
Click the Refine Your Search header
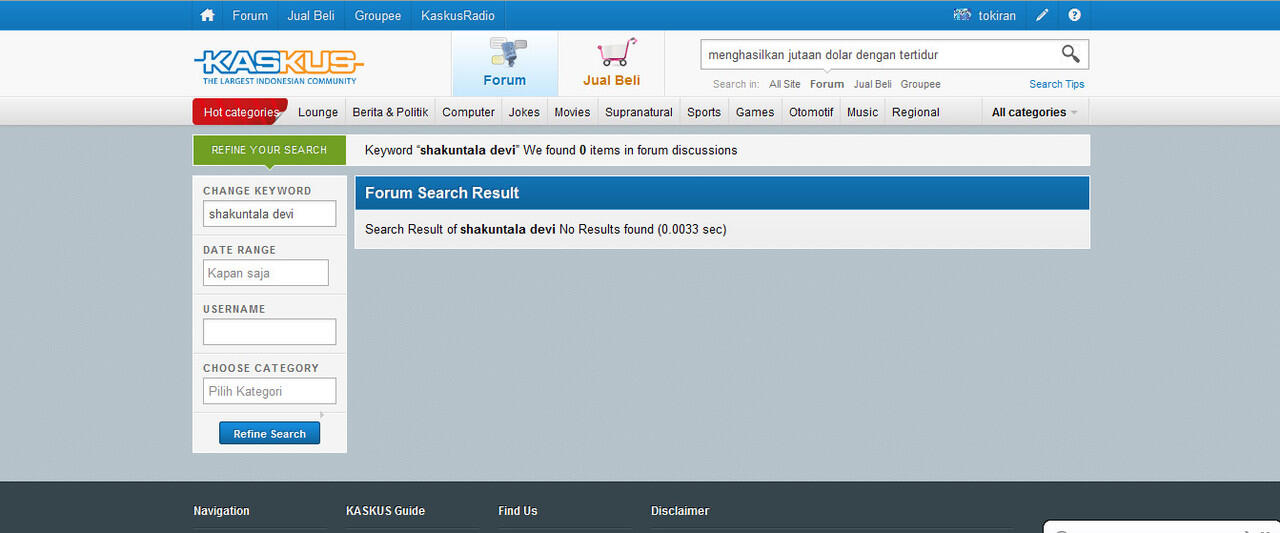click(x=269, y=150)
